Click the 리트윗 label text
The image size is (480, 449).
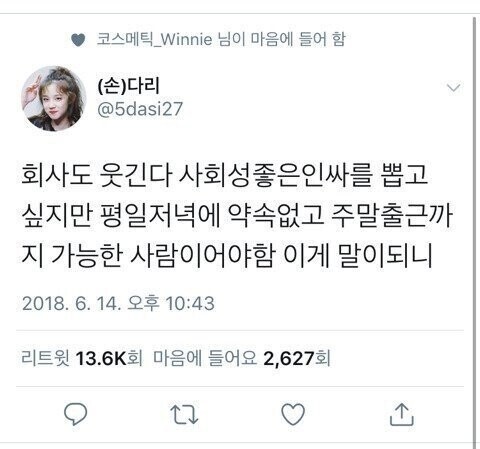[x=45, y=358]
